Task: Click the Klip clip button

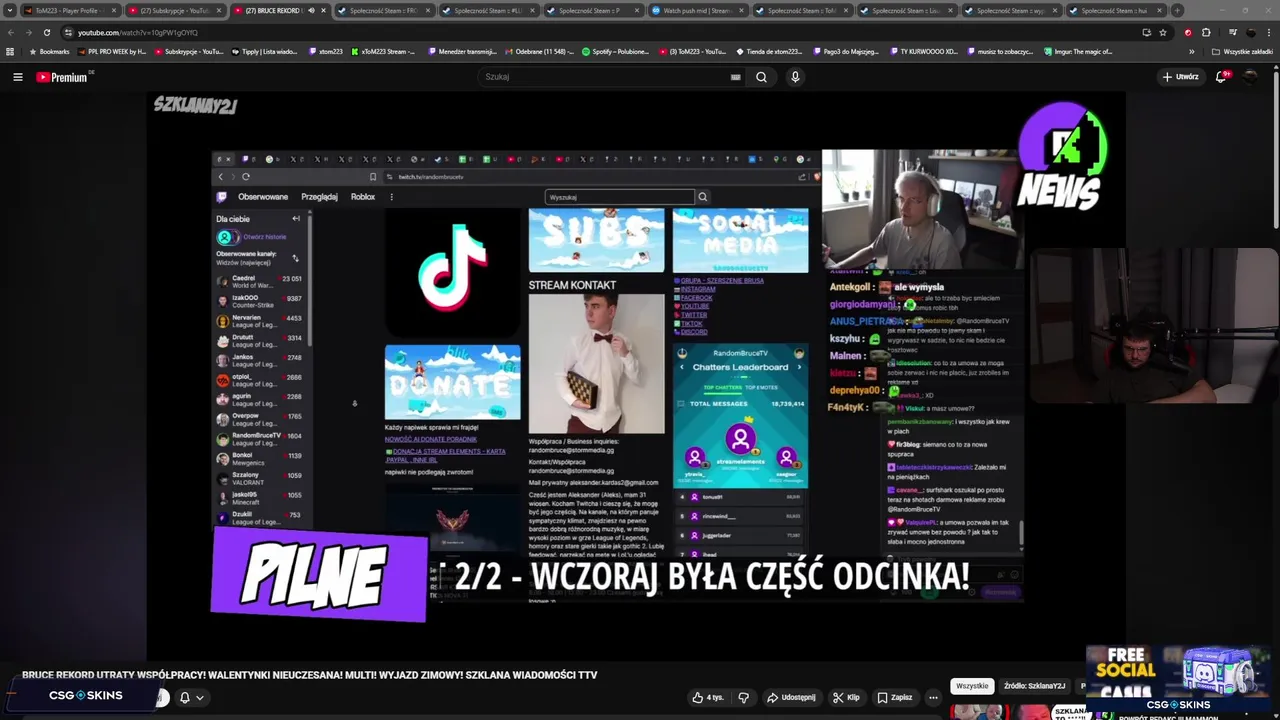Action: pyautogui.click(x=845, y=697)
